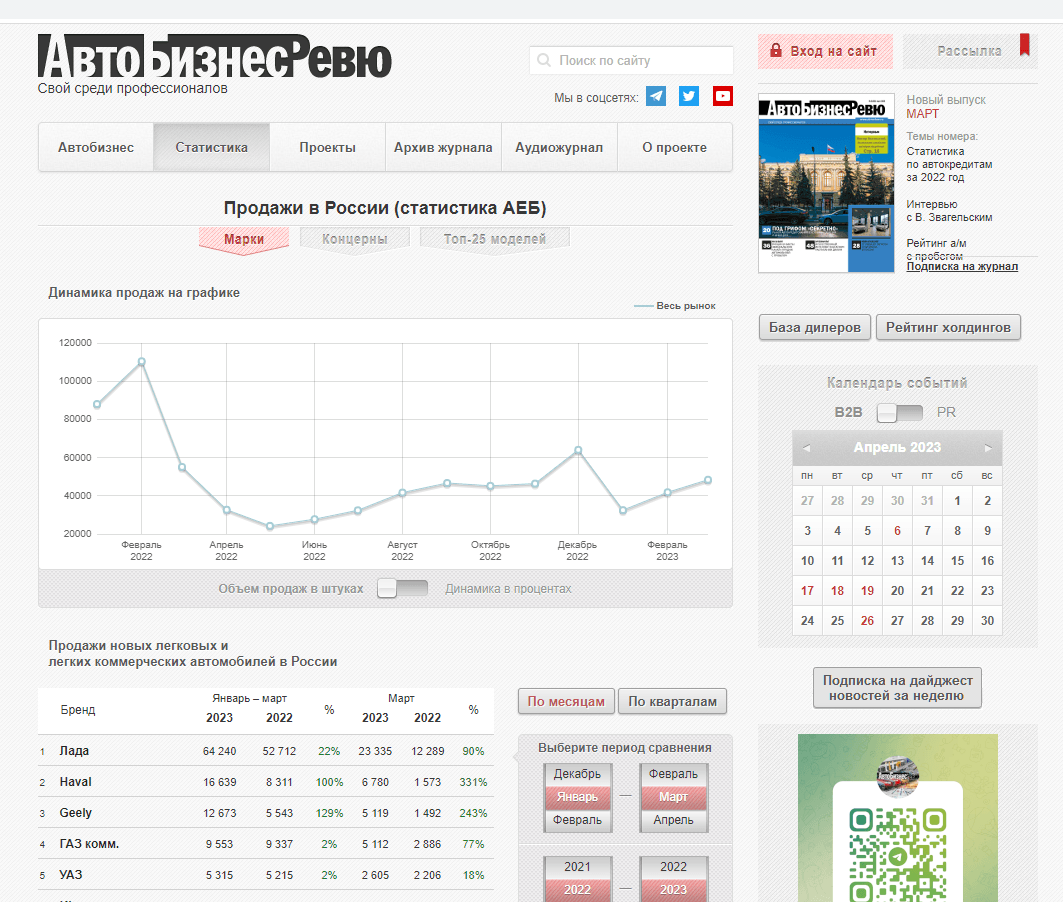Select 2021 in start year picker

click(x=578, y=867)
